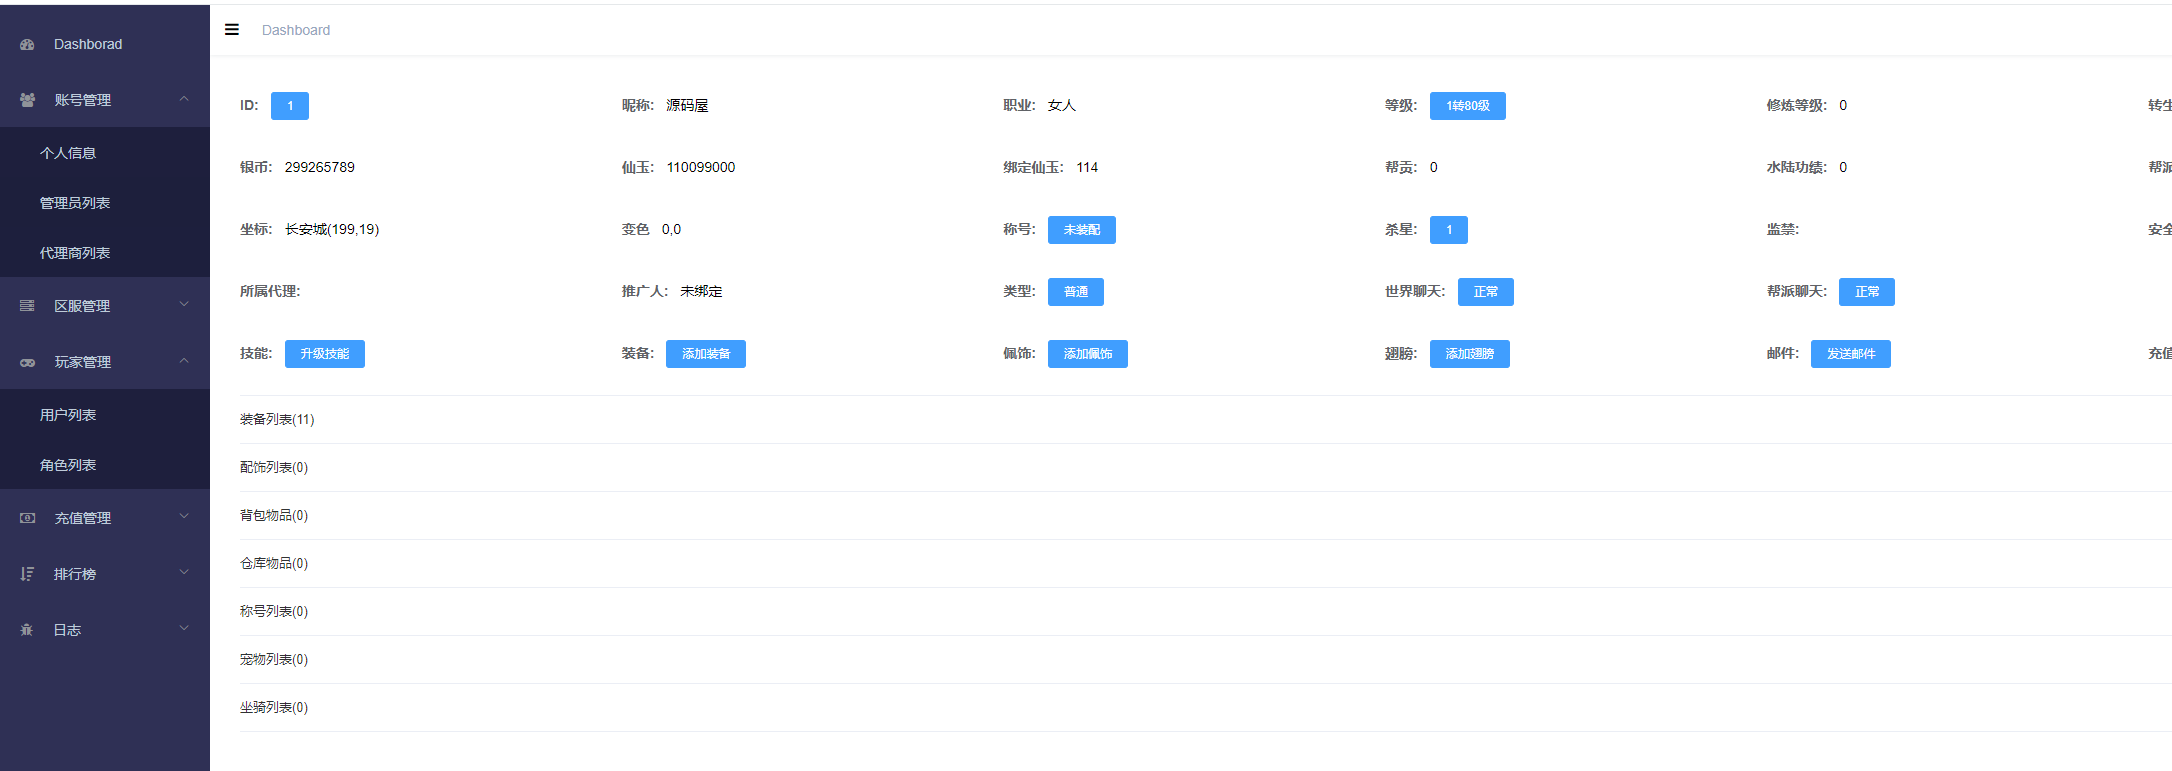Toggle 帮派聊天 status 正常 button

1866,292
